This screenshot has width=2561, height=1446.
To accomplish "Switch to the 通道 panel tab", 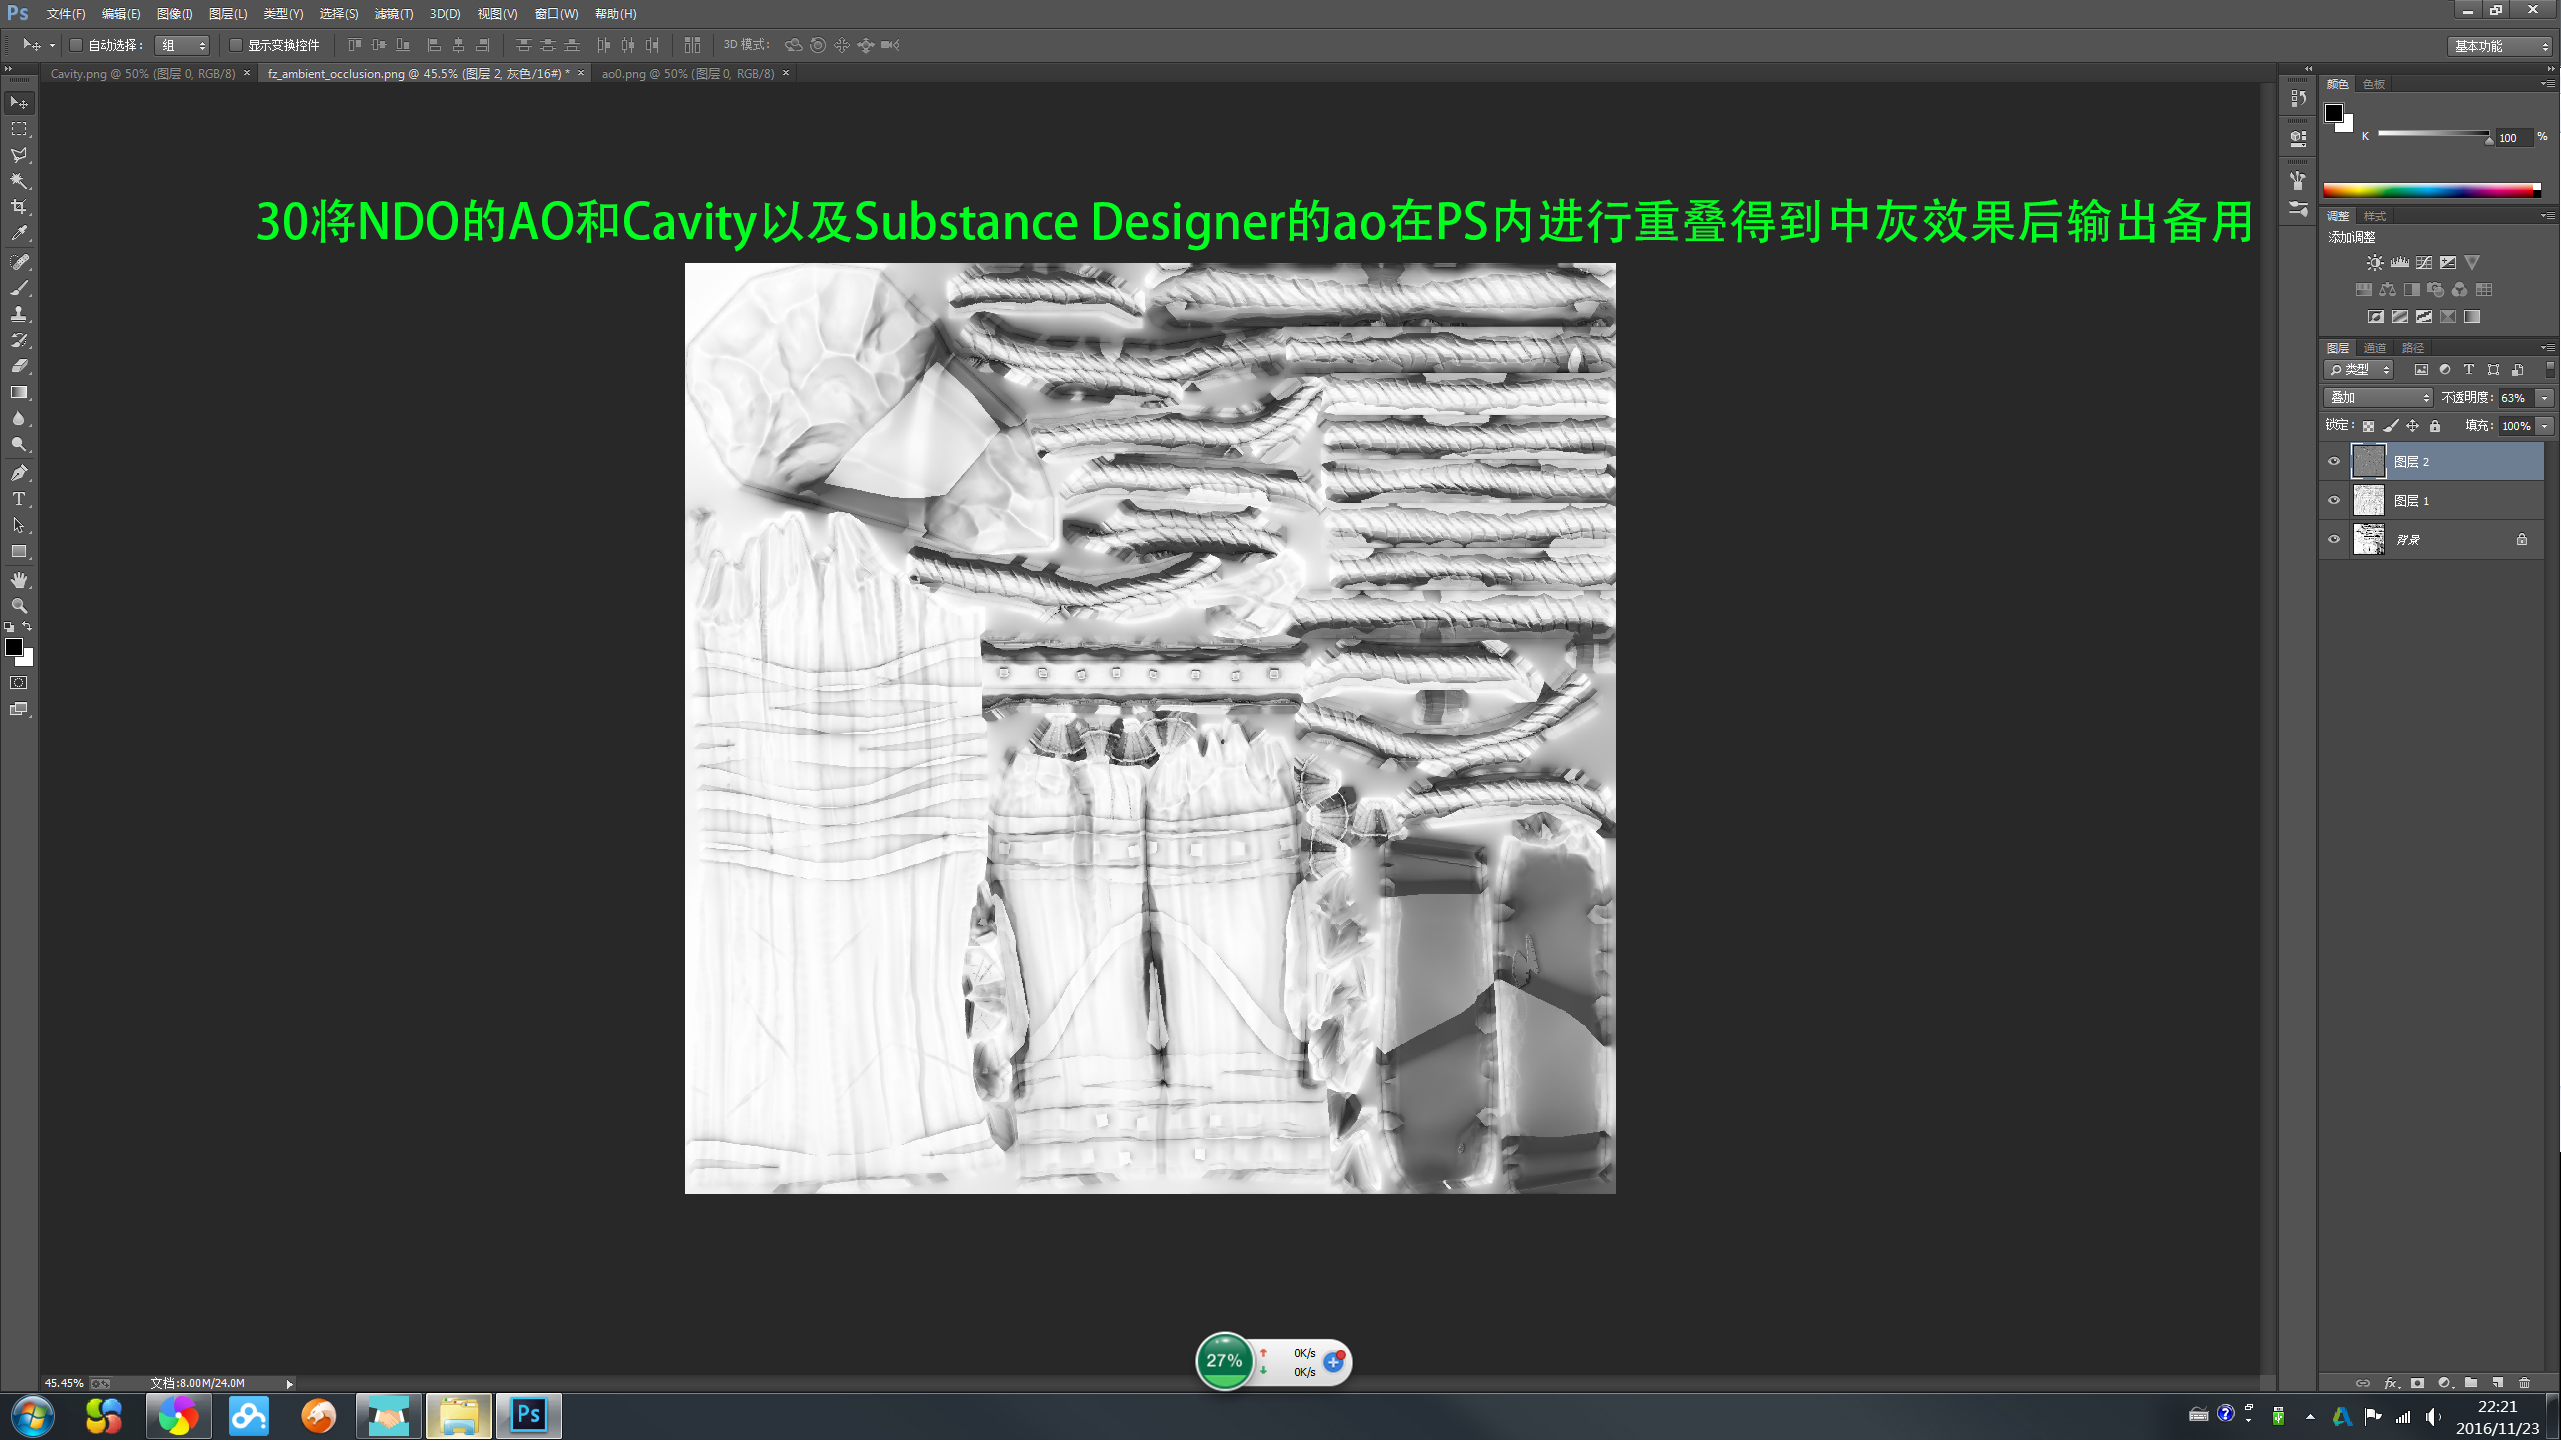I will tap(2374, 348).
